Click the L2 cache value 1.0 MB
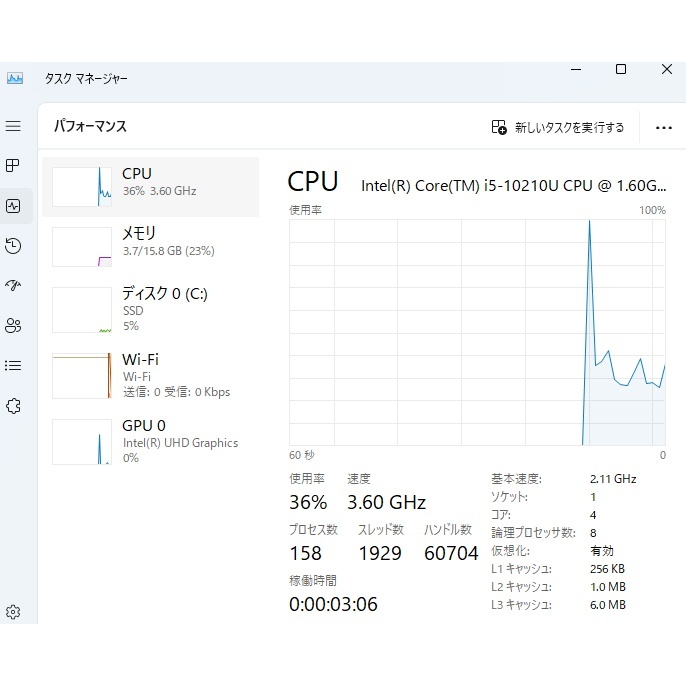This screenshot has width=686, height=686. (x=608, y=587)
